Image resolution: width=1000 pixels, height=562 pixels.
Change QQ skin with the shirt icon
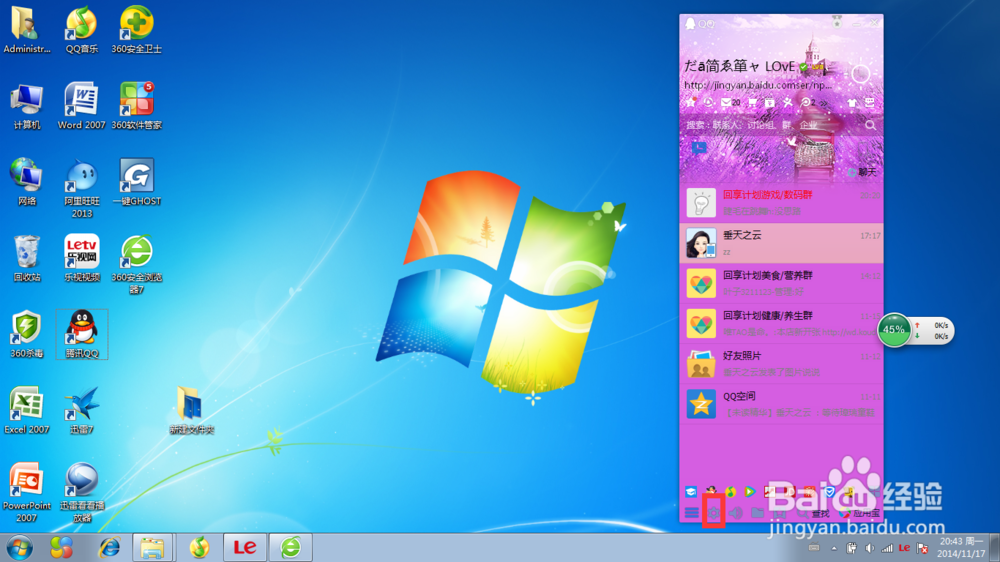point(852,103)
